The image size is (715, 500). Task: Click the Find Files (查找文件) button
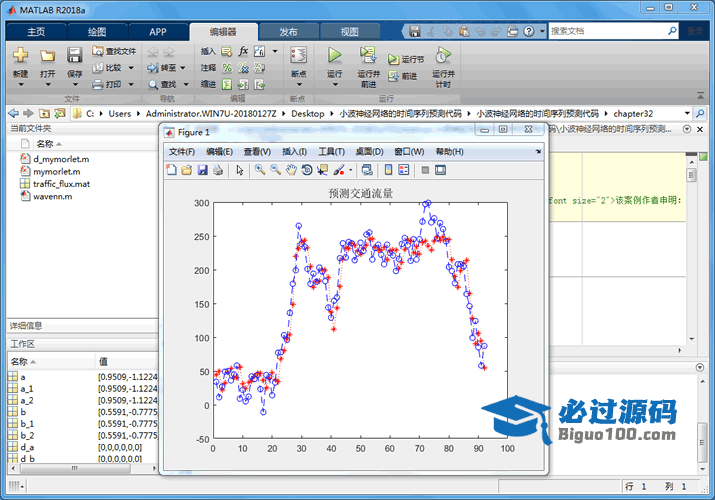tap(113, 51)
